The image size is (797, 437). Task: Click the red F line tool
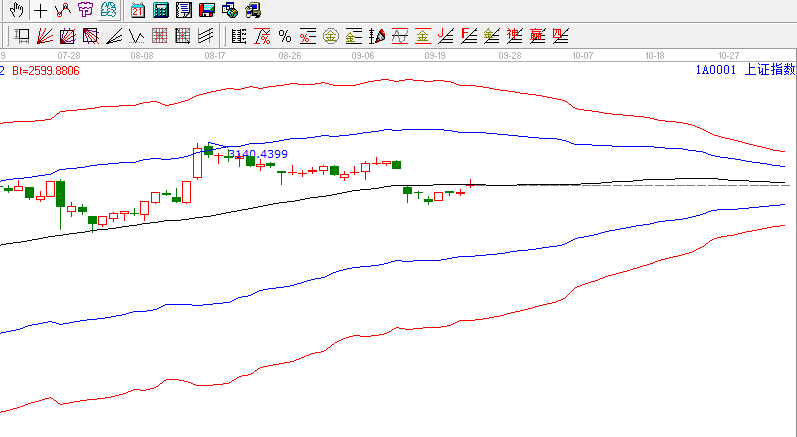468,37
